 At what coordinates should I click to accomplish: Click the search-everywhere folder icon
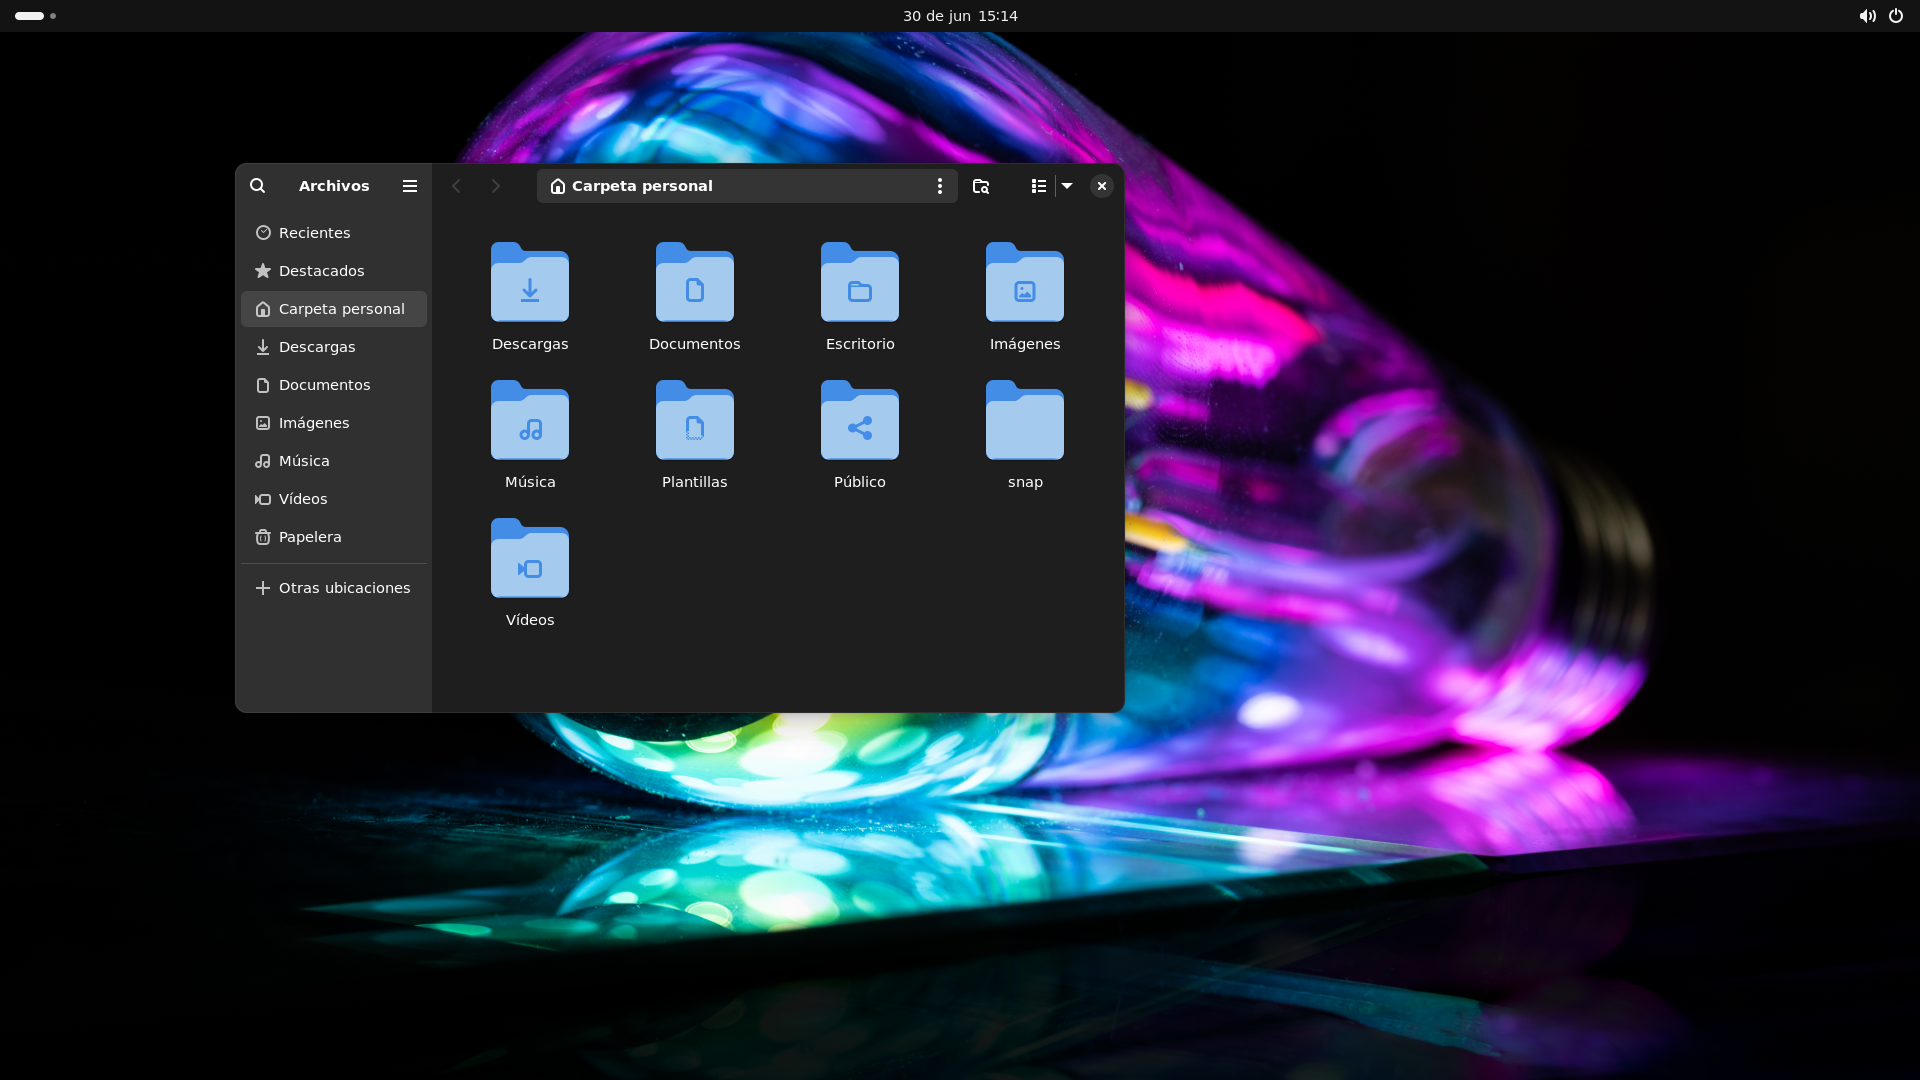981,186
